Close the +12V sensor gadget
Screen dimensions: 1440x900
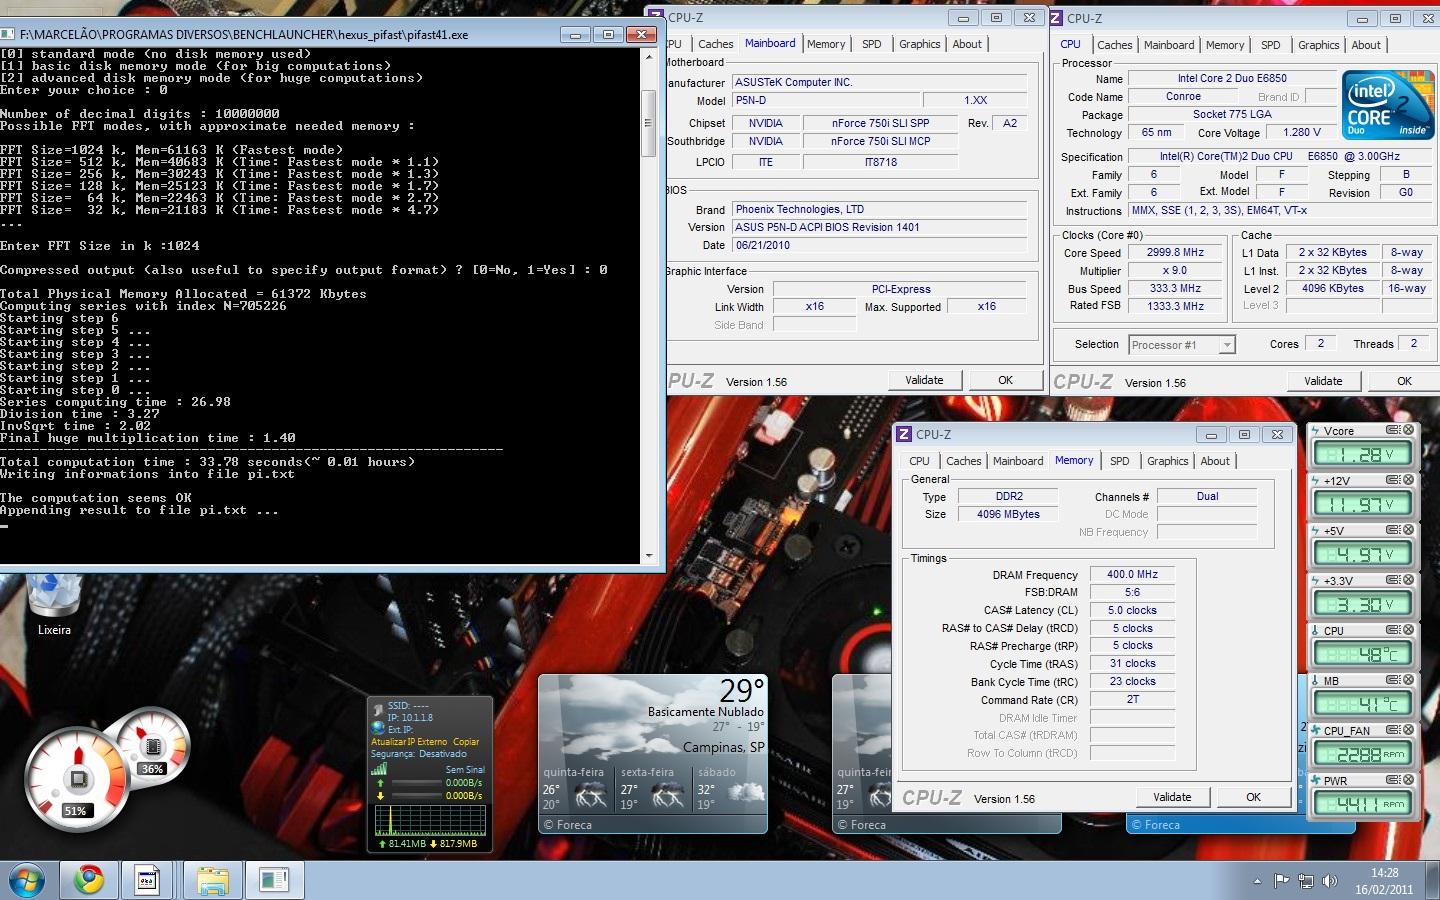1408,480
